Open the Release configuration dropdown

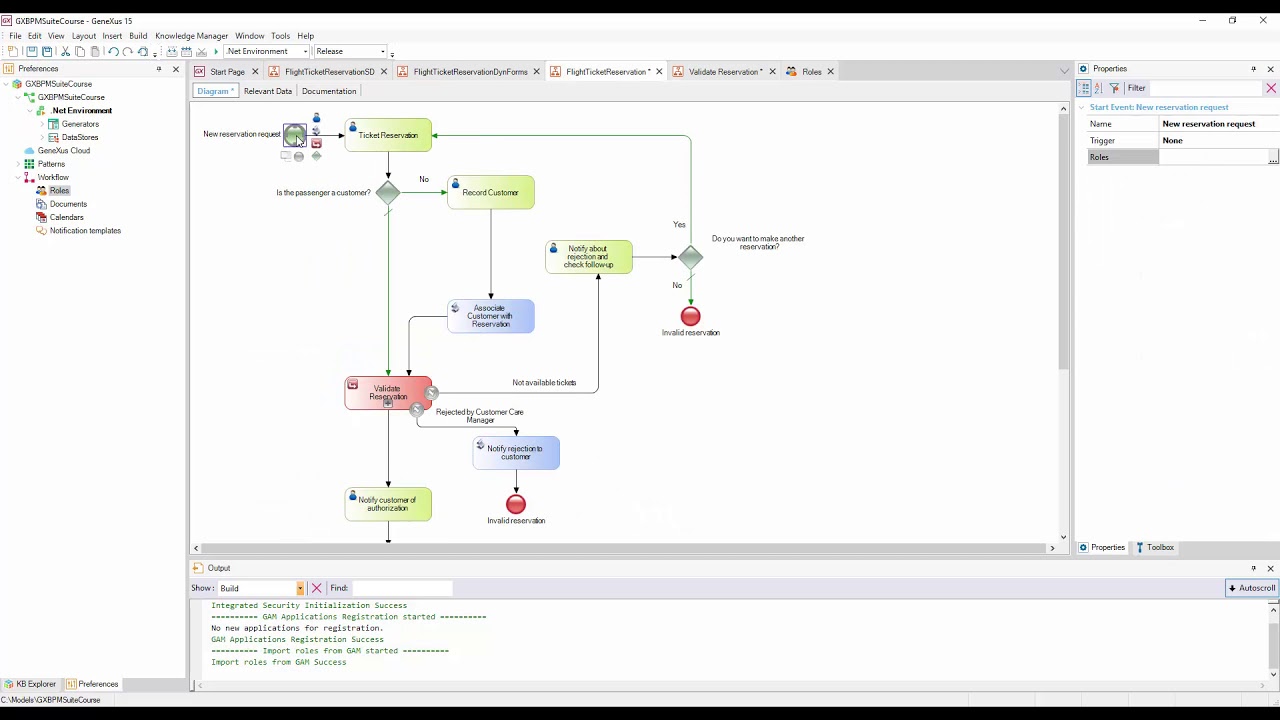click(381, 51)
